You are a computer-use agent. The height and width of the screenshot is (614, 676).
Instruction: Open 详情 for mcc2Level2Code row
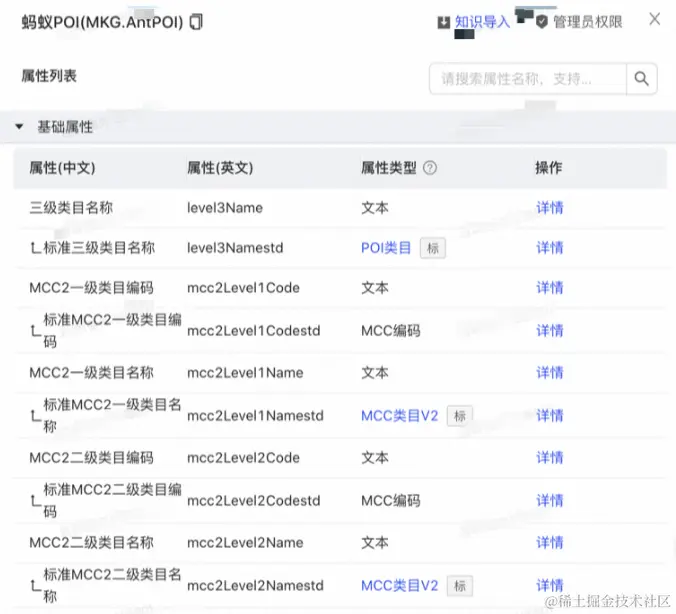(550, 457)
